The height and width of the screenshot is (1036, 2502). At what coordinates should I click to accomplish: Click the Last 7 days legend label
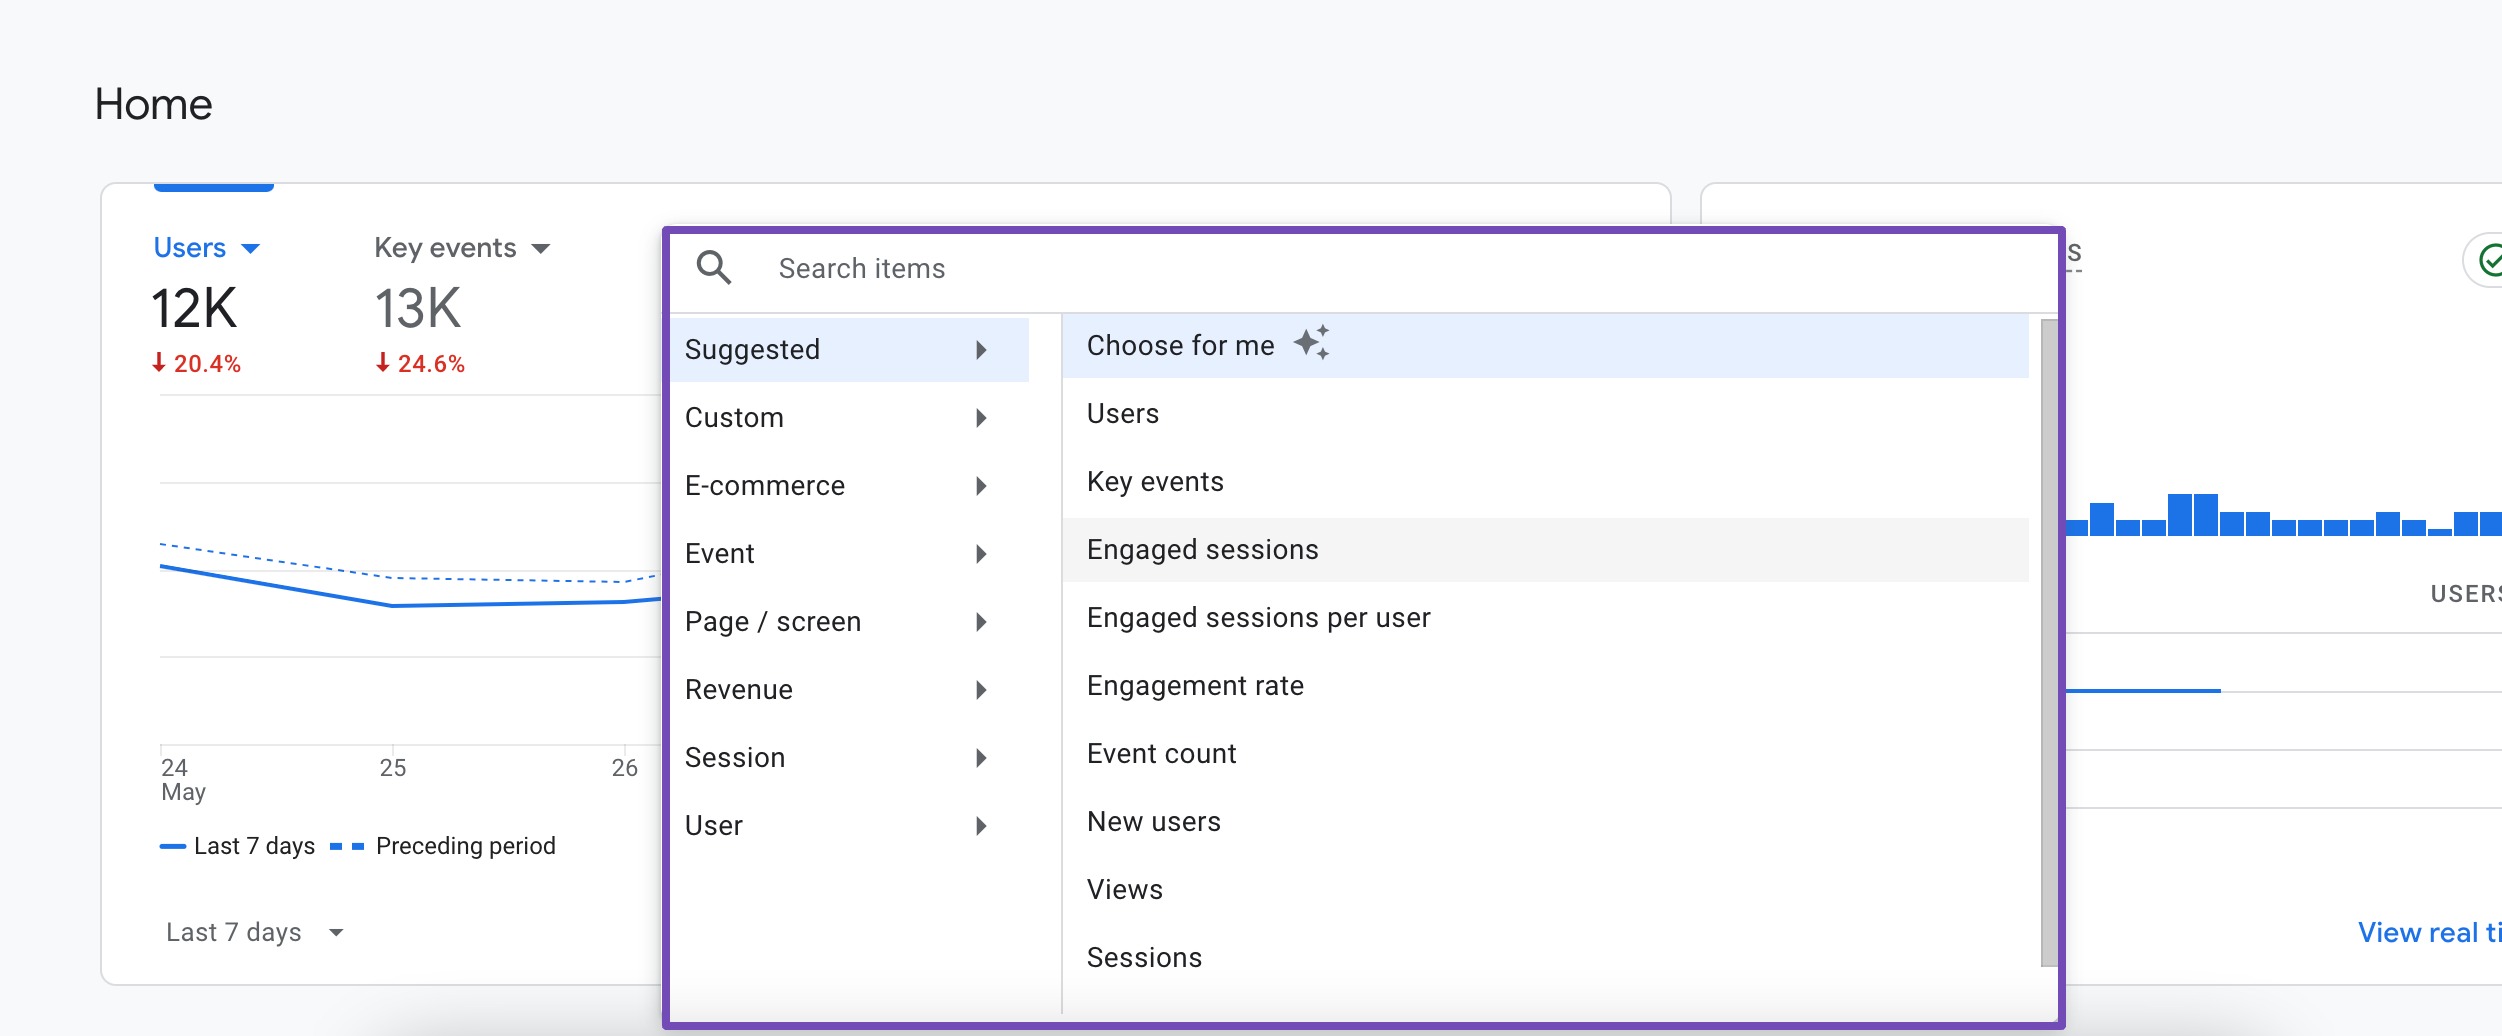tap(254, 846)
